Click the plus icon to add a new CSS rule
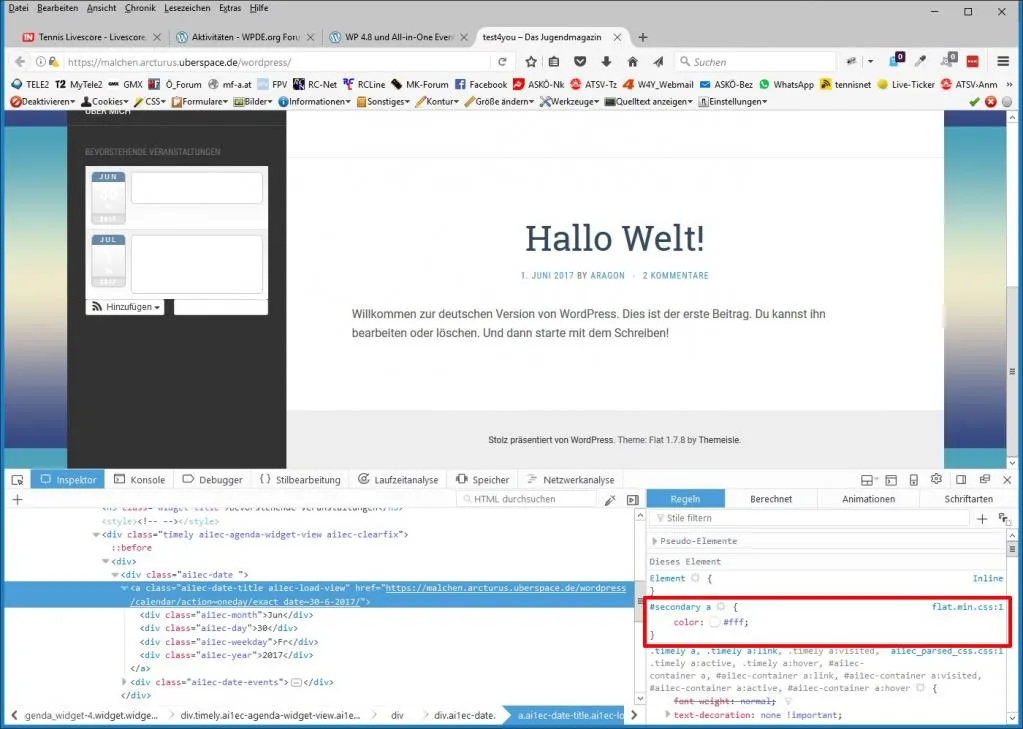The height and width of the screenshot is (729, 1023). (x=982, y=519)
